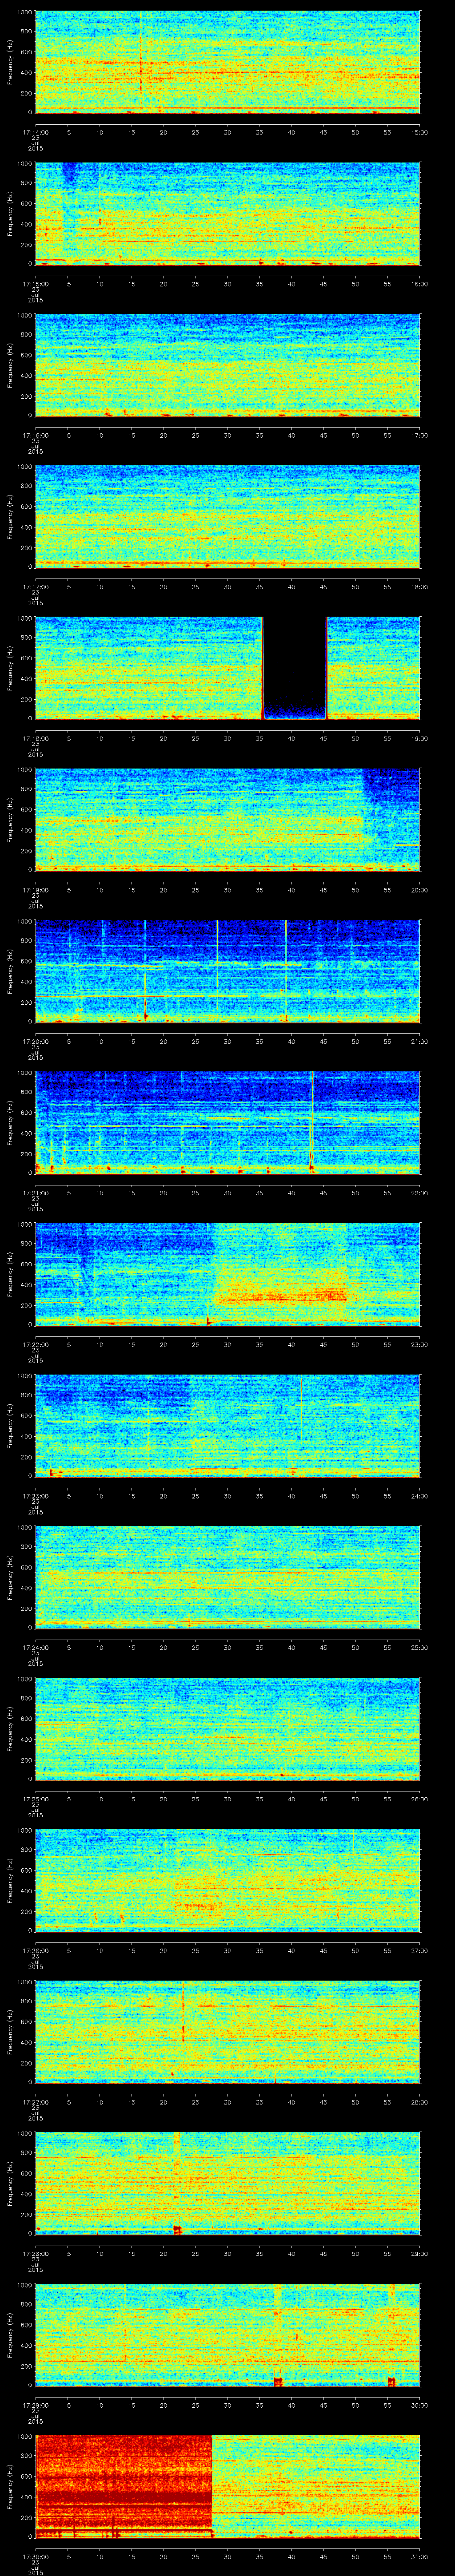The image size is (455, 2576).
Task: Click the 17:18:00 start time label
Action: click(x=35, y=738)
